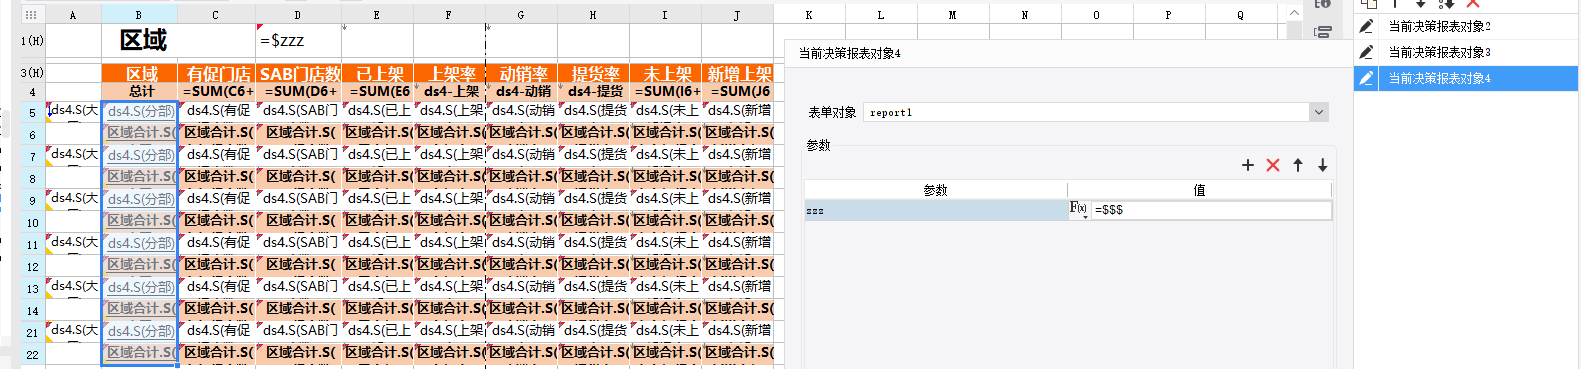Select 当前决策报表对象4 in the list

click(1466, 78)
